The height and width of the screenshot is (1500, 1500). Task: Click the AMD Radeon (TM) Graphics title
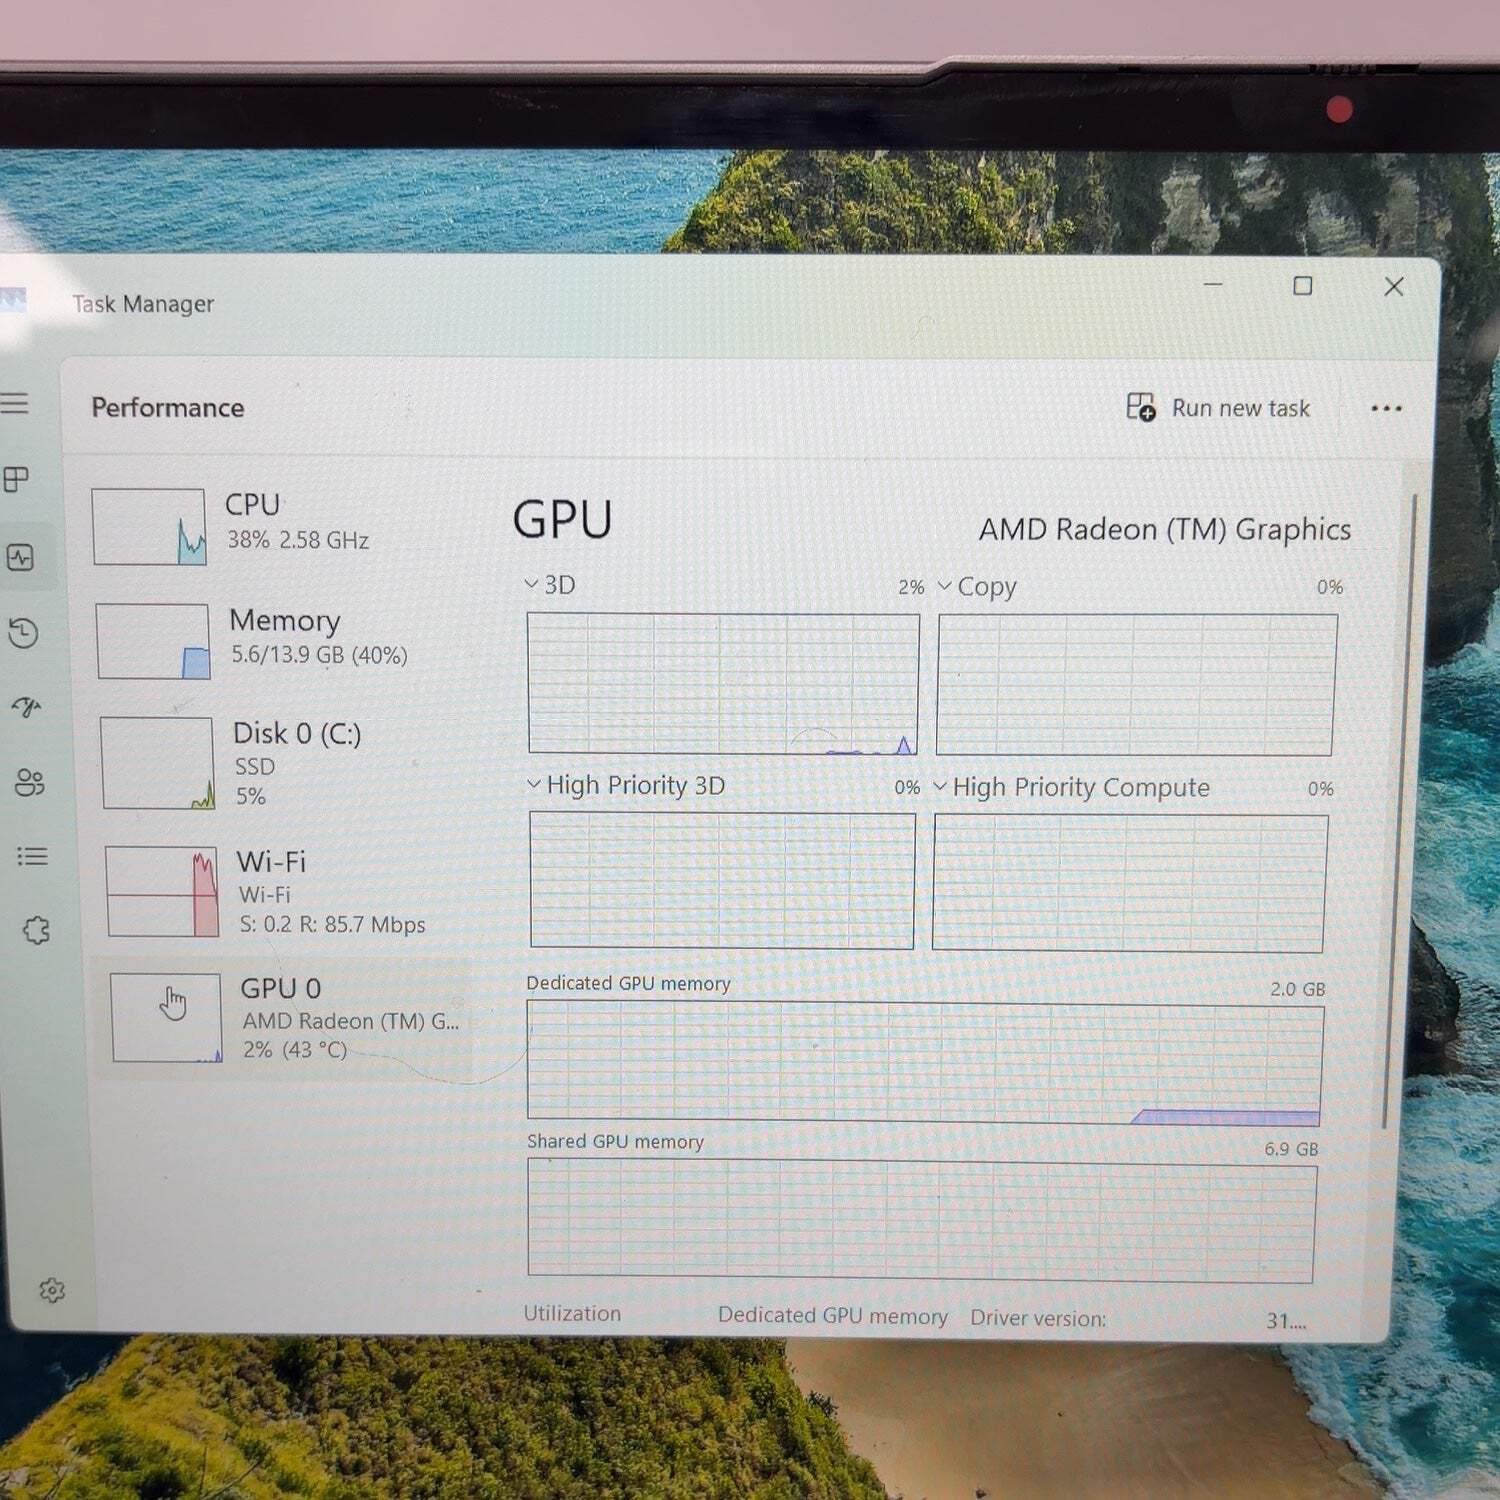pos(1165,529)
